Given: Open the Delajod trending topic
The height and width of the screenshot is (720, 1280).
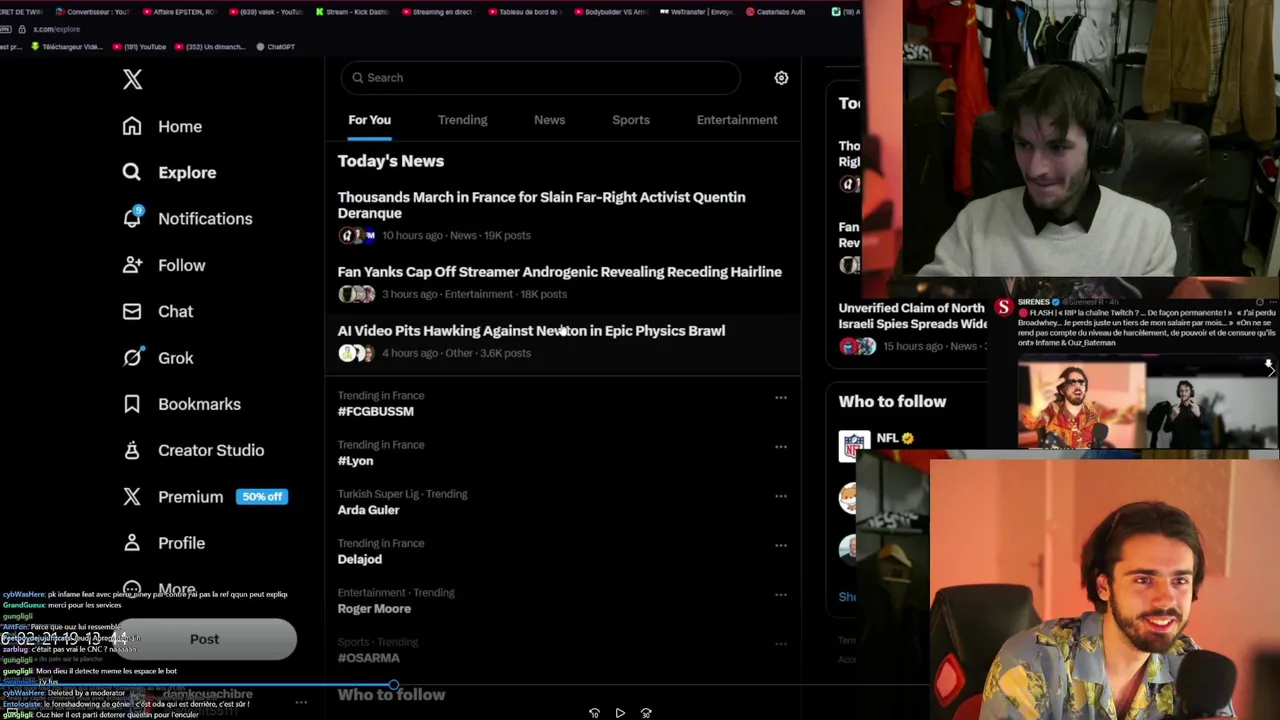Looking at the screenshot, I should 360,559.
